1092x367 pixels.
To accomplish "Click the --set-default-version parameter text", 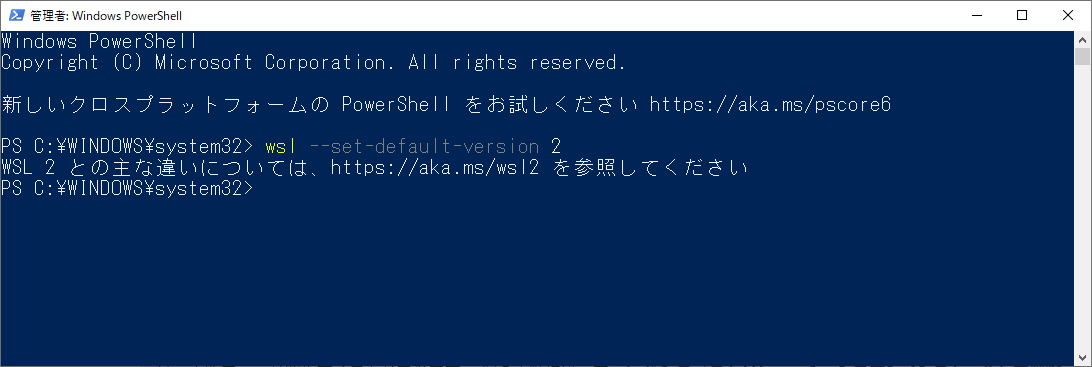I will click(x=424, y=147).
